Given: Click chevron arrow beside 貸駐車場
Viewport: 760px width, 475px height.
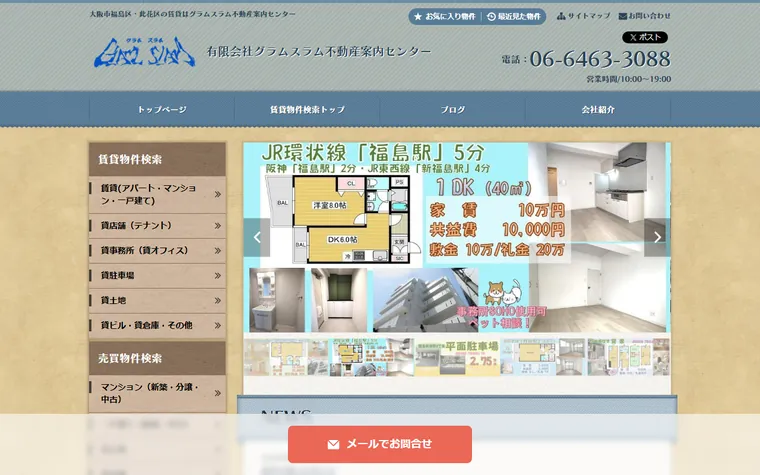Looking at the screenshot, I should coord(218,276).
